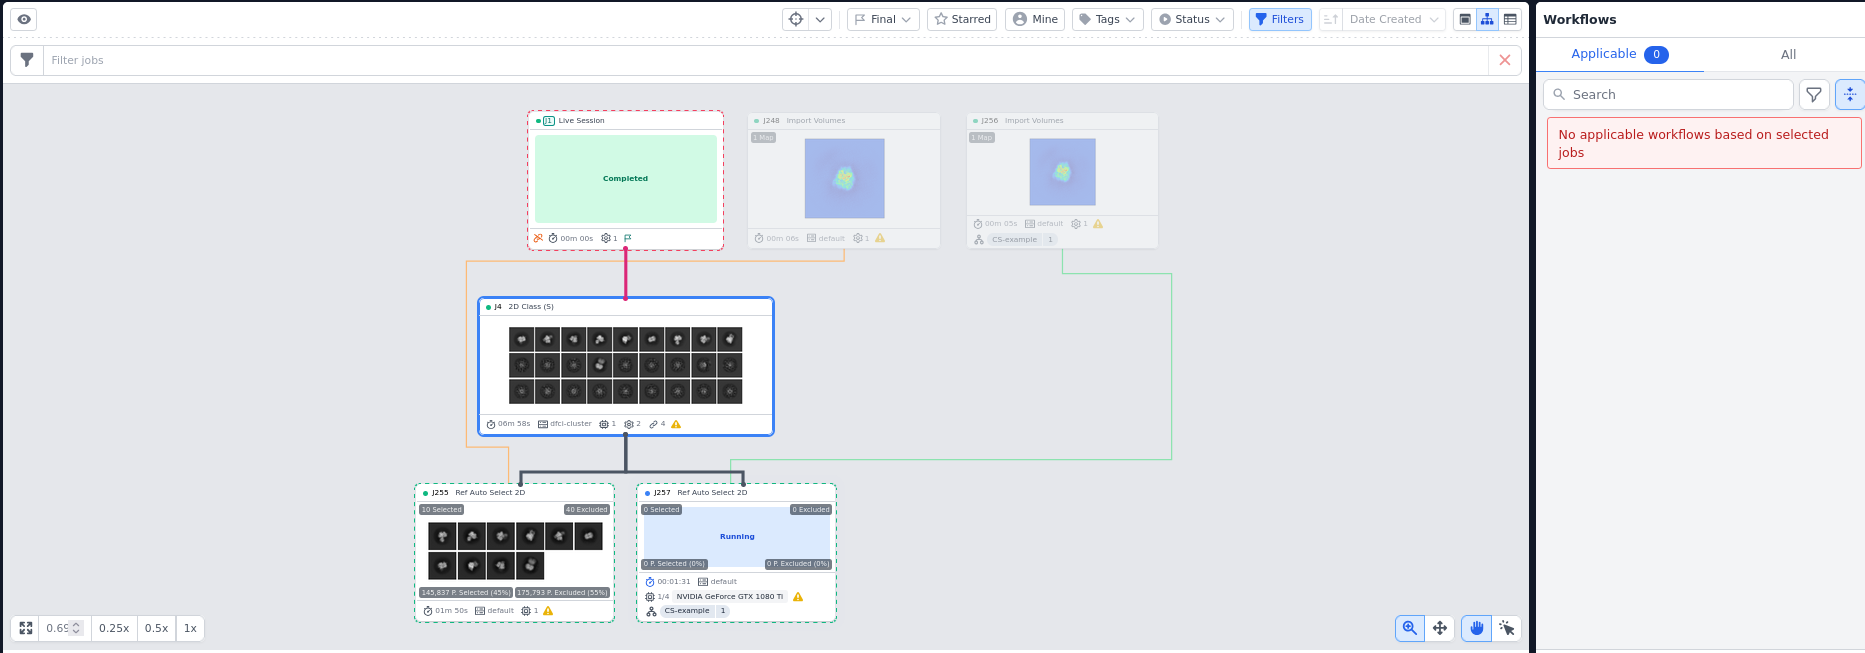Screen dimensions: 1865x653
Task: Toggle the Starred filter
Action: tap(962, 19)
